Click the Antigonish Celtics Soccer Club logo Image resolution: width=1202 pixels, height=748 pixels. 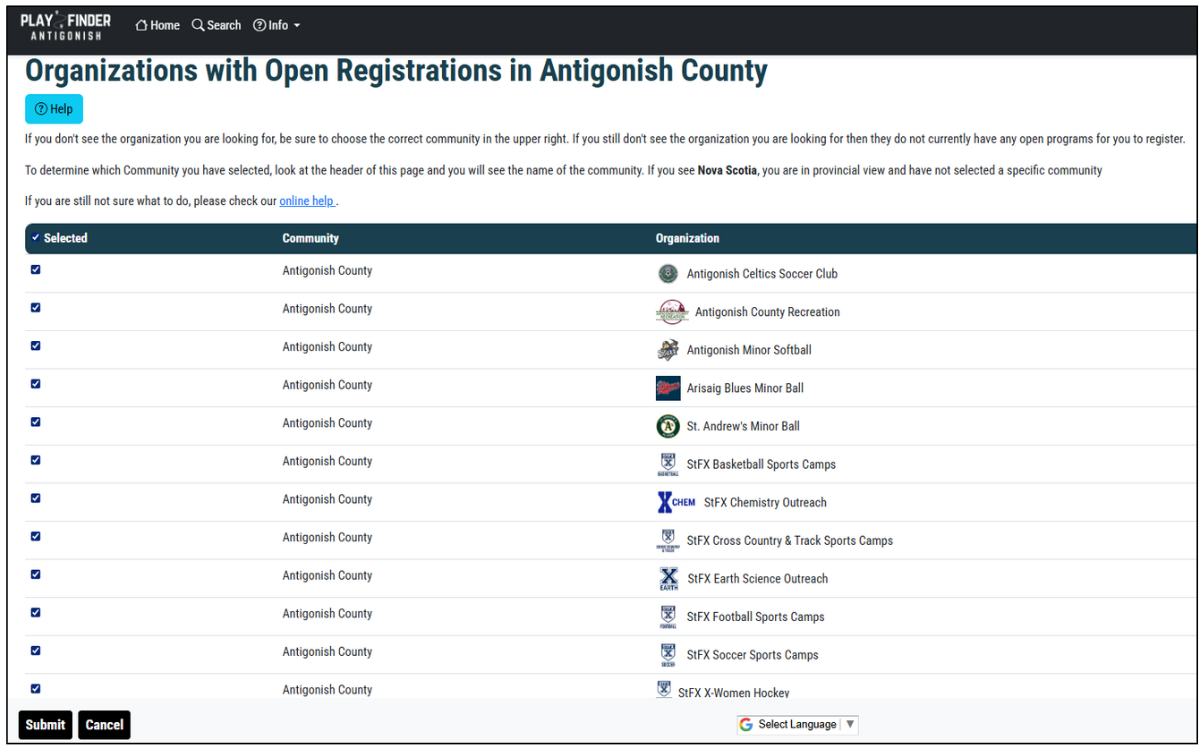[x=668, y=274]
